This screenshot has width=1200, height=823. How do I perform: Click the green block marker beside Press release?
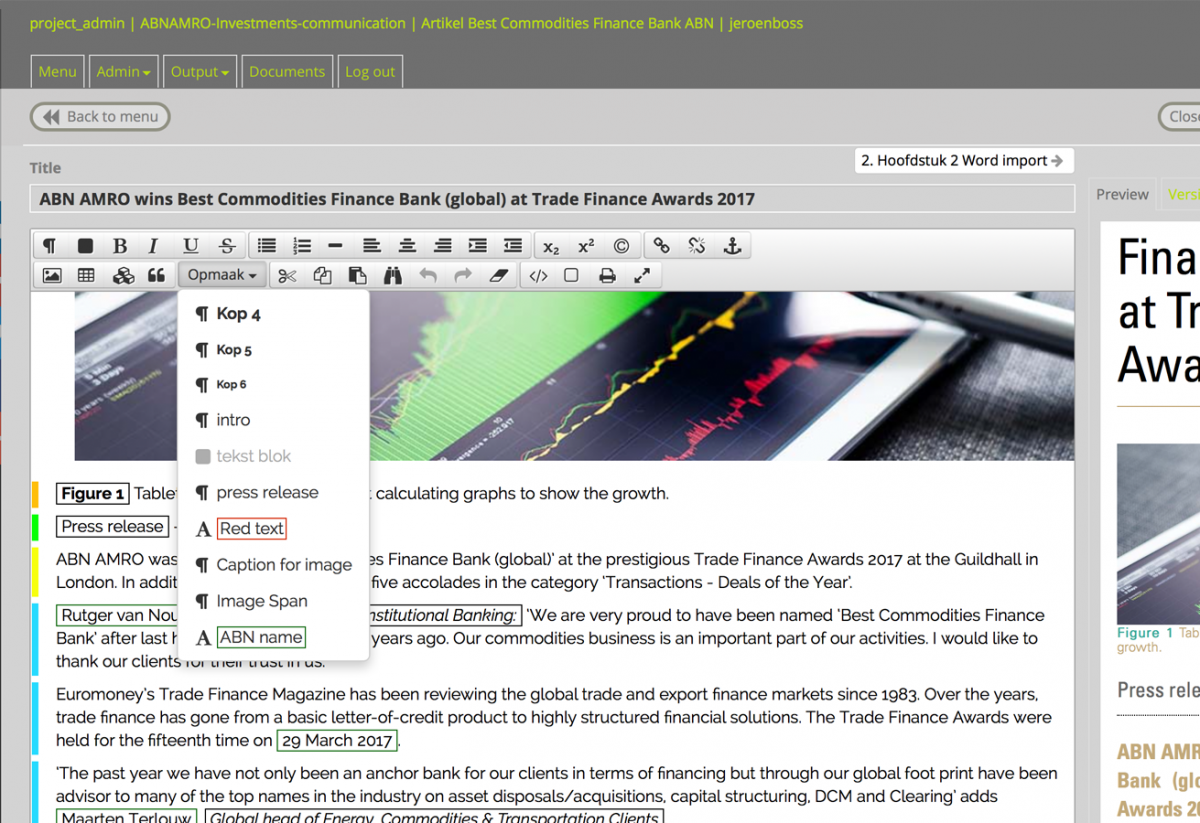(x=35, y=527)
